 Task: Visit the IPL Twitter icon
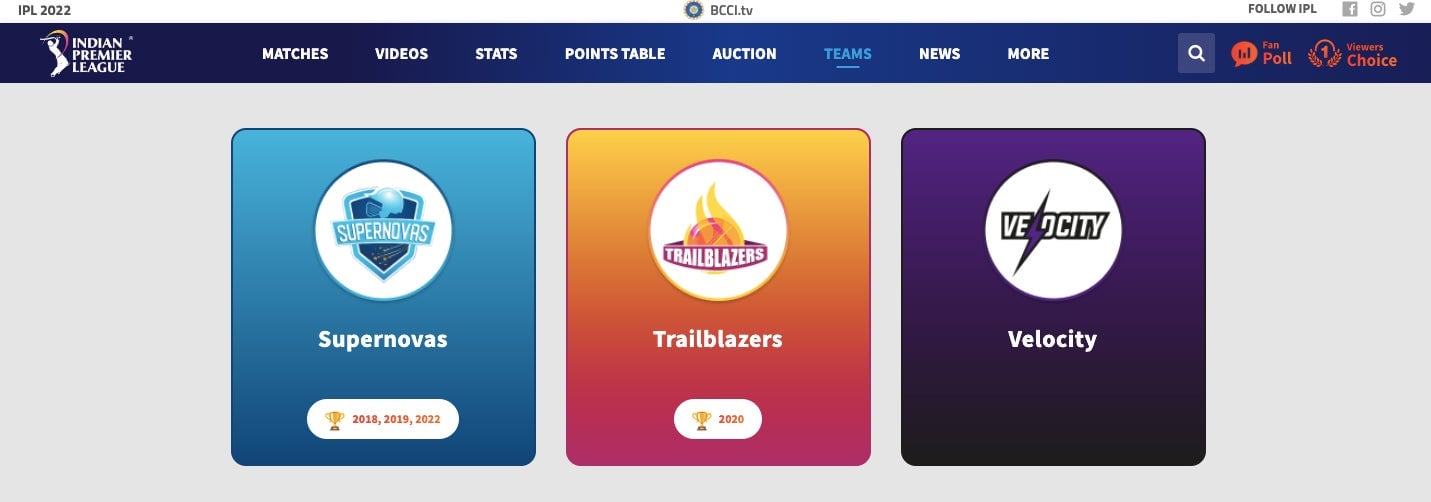[1407, 9]
